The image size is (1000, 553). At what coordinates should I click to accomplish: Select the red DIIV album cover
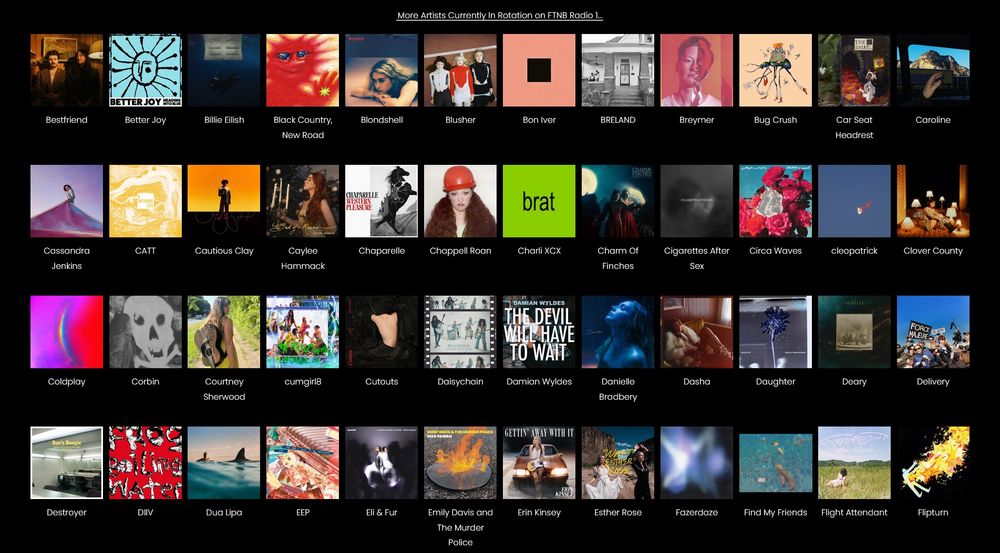[x=145, y=462]
